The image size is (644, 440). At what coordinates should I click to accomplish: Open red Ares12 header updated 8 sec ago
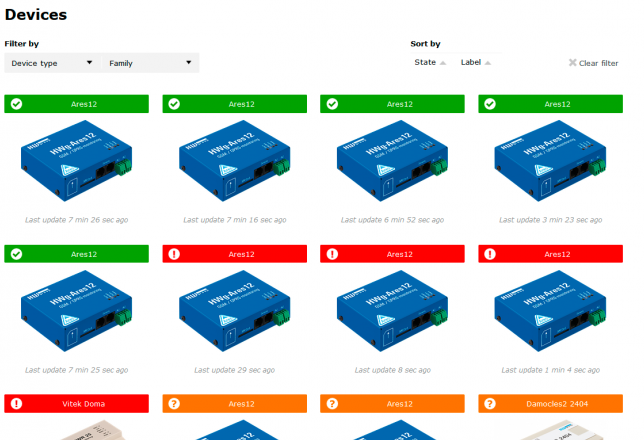[x=392, y=254]
